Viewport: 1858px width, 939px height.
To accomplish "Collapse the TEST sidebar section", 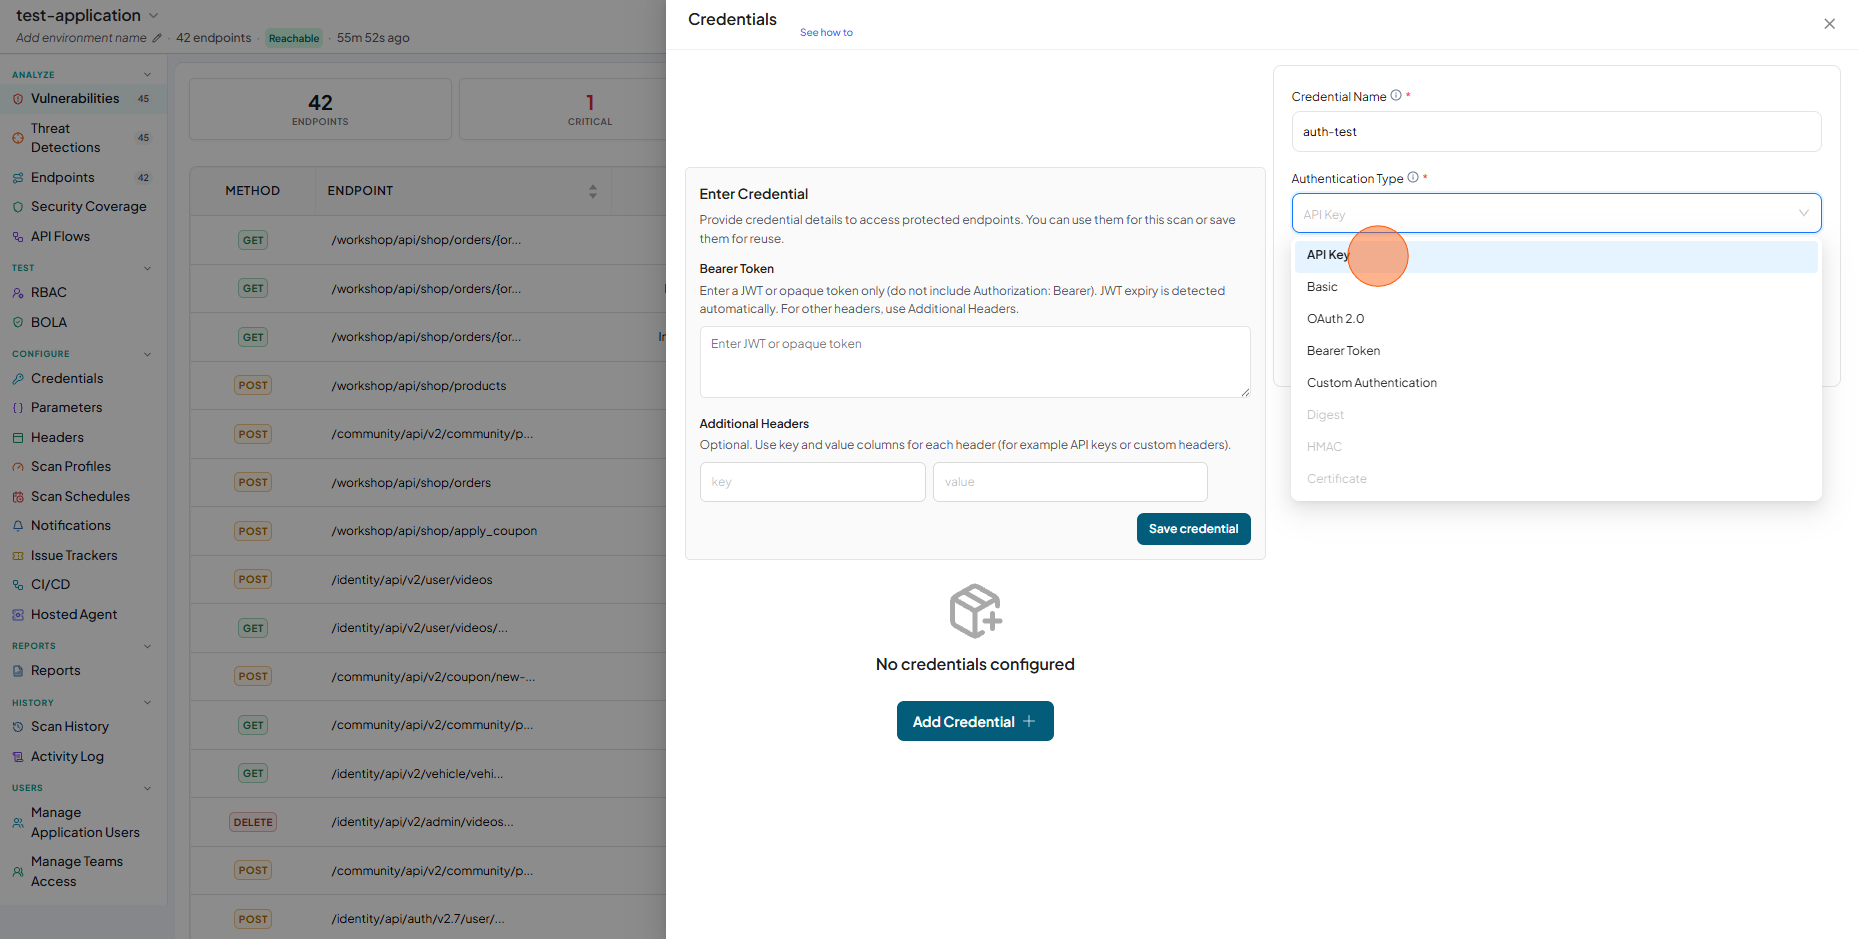I will click(x=148, y=268).
